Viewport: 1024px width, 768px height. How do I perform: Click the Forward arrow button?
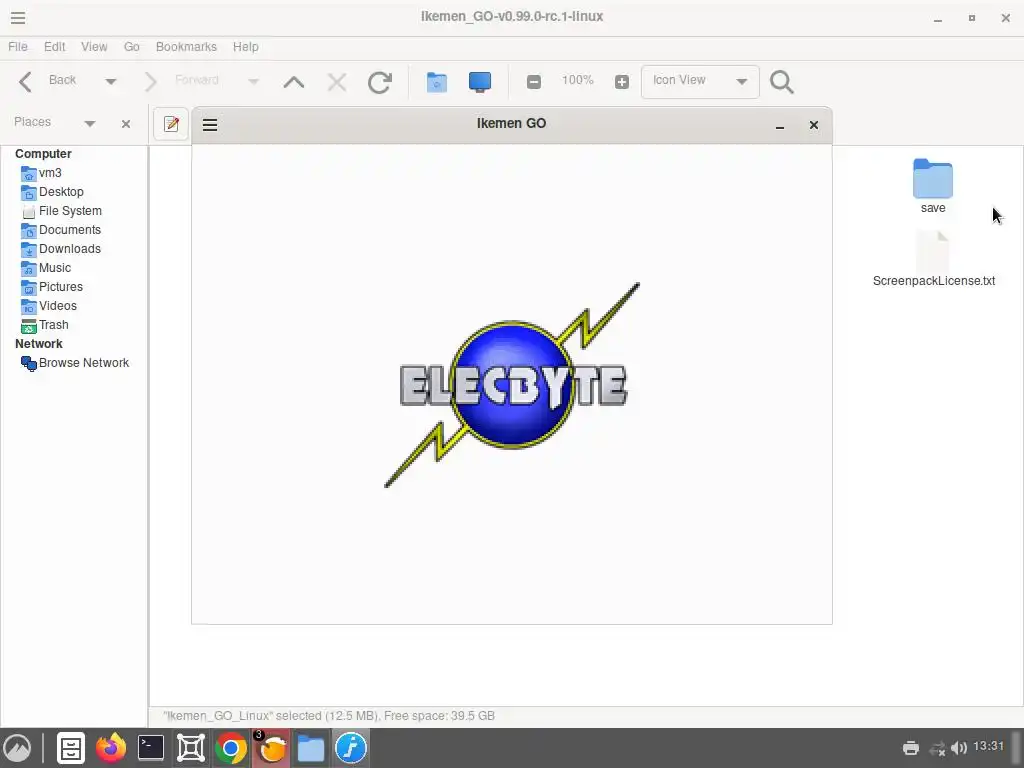(151, 82)
